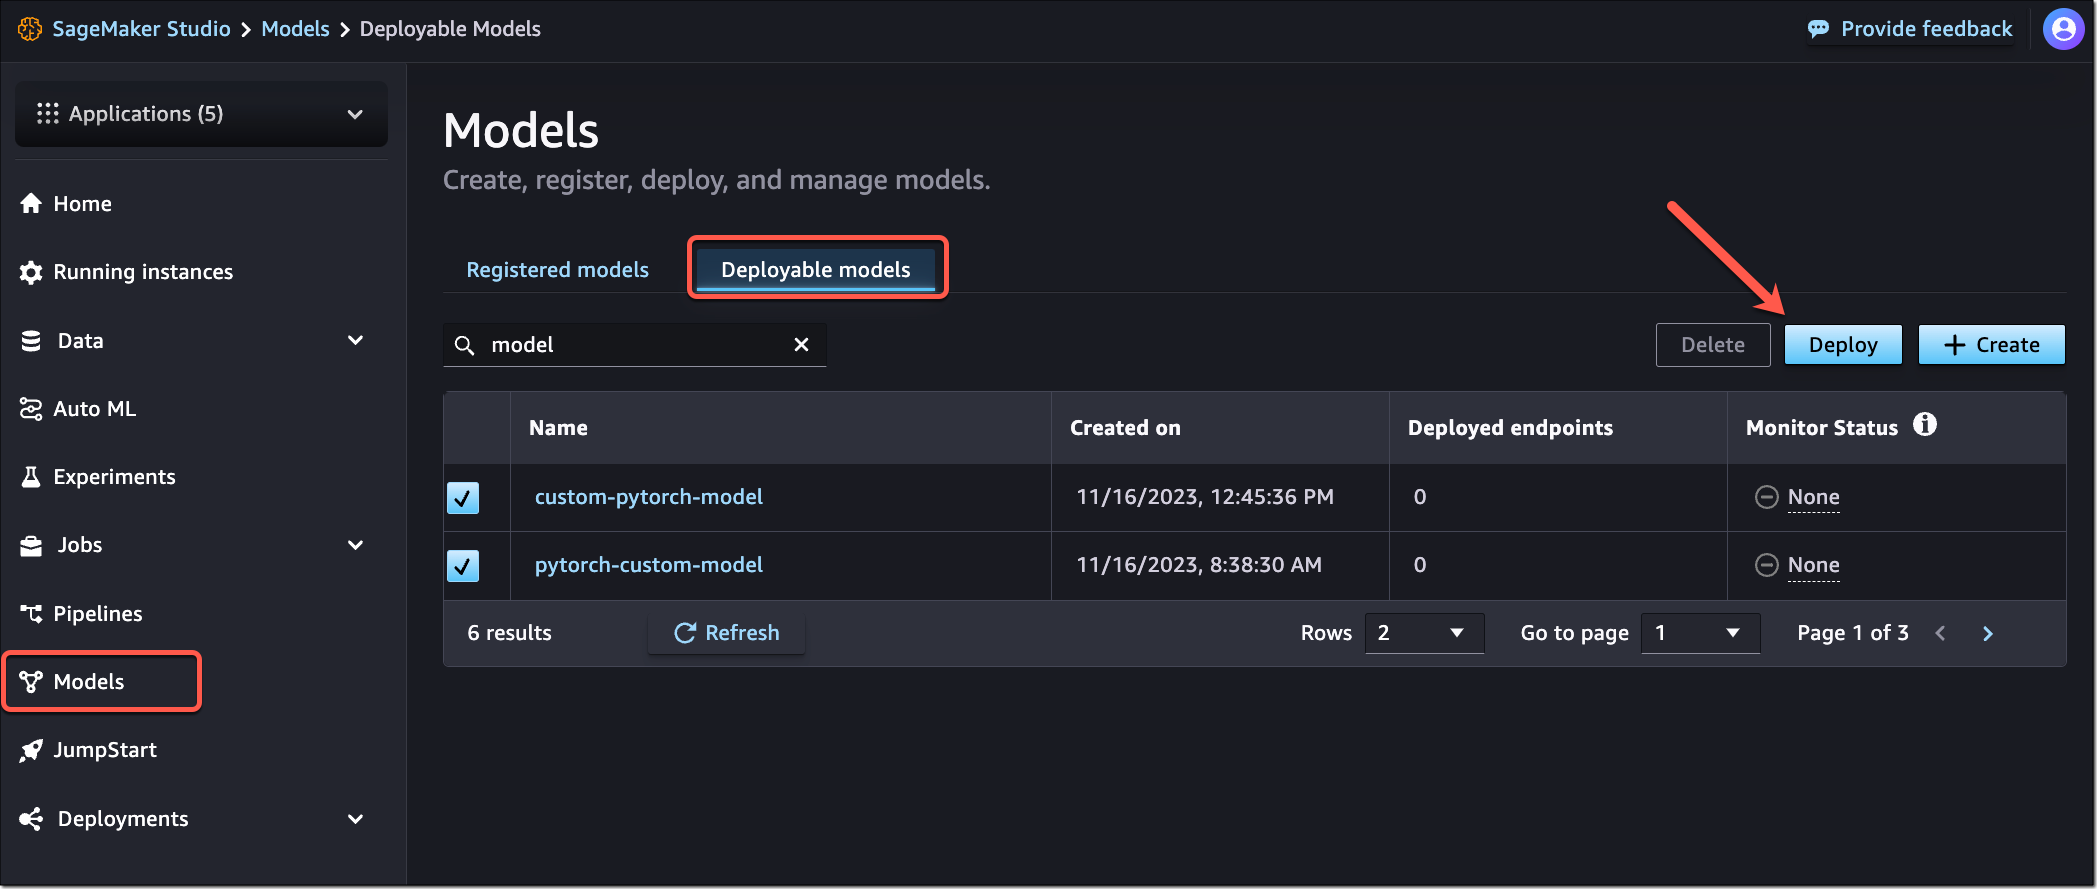
Task: Open Experiments in the sidebar
Action: (x=114, y=477)
